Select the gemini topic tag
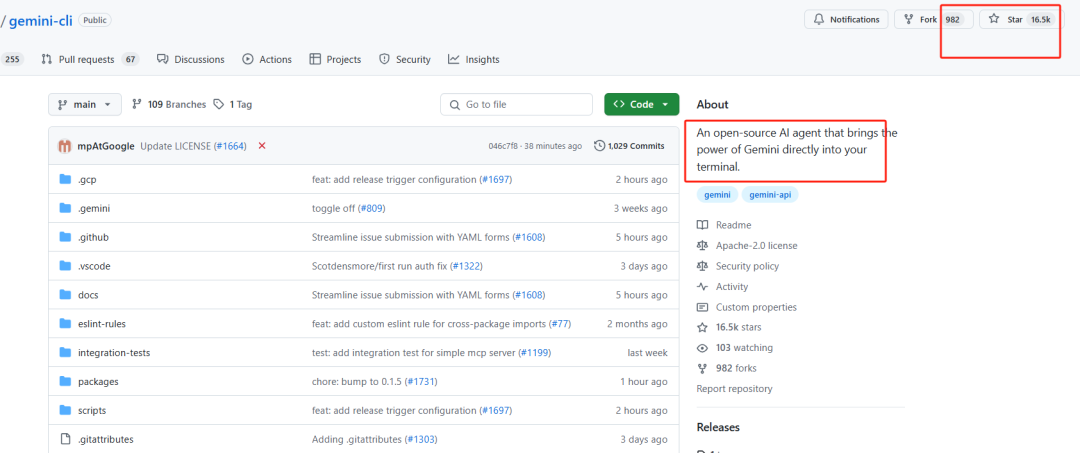The width and height of the screenshot is (1080, 453). coord(717,195)
